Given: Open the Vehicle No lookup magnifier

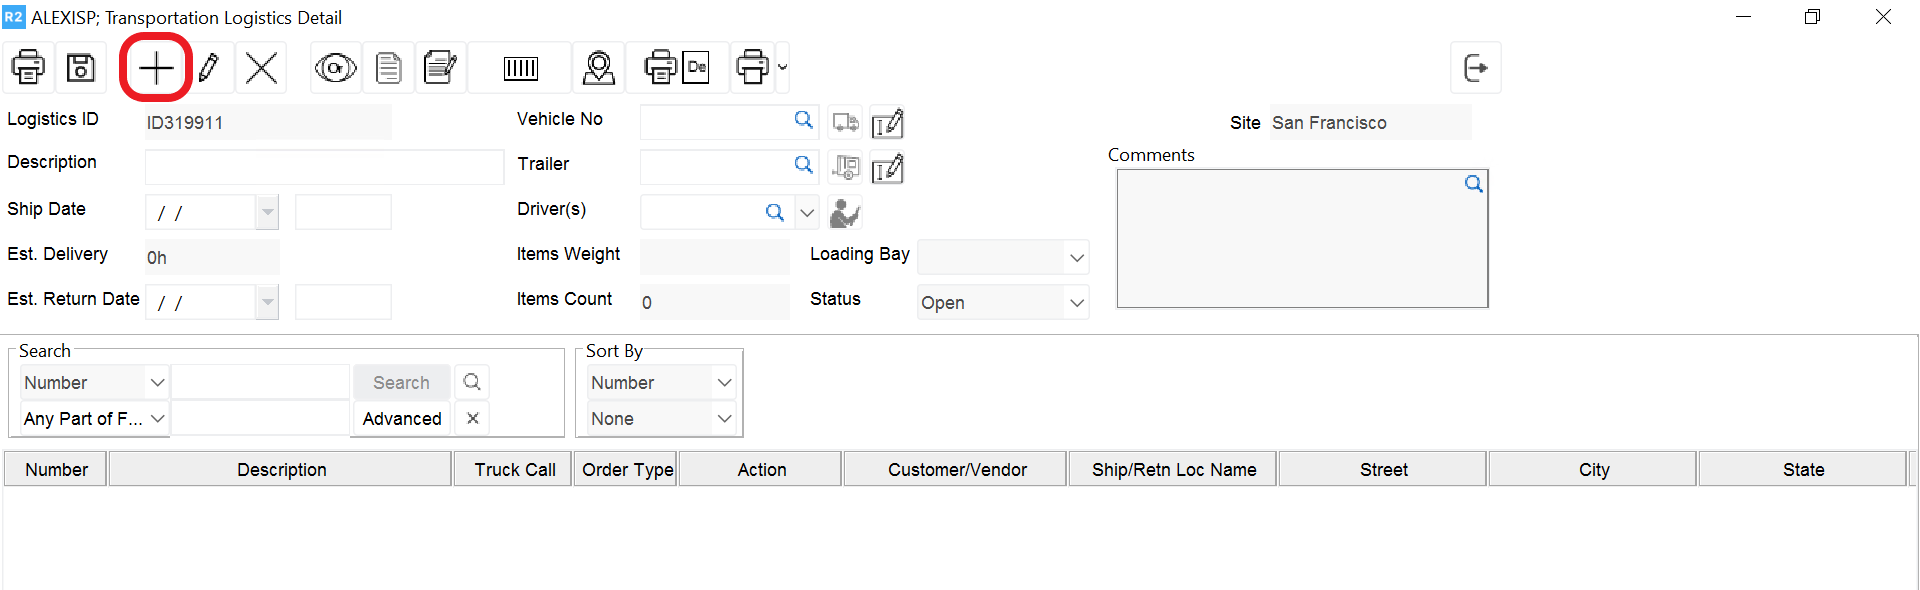Looking at the screenshot, I should [x=803, y=120].
